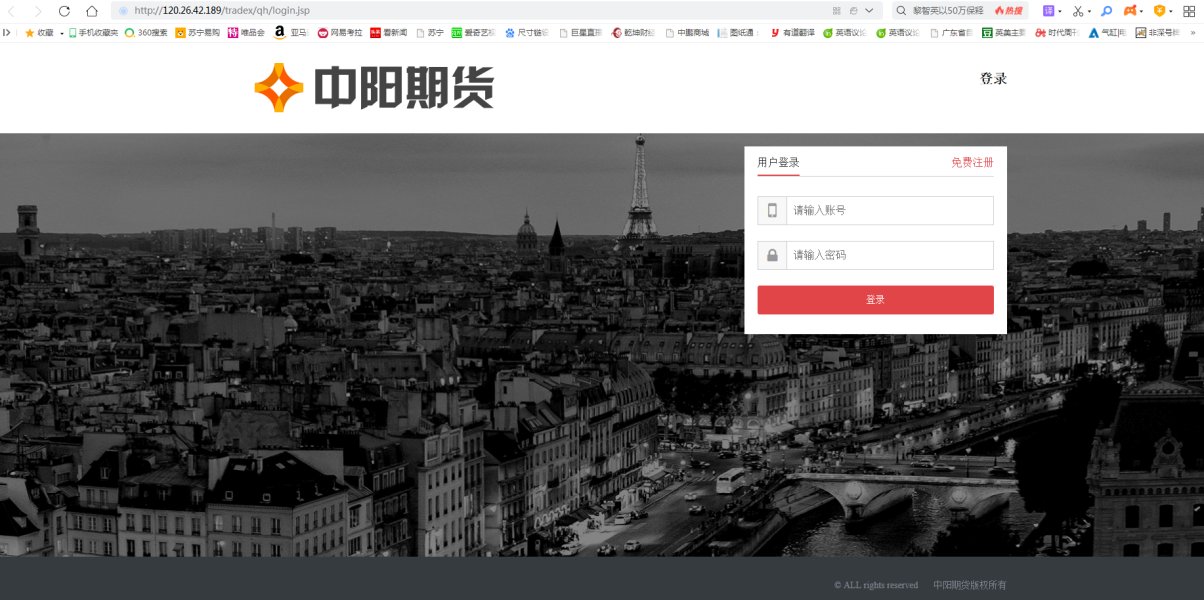Open the 图纸通 bookmark
Viewport: 1204px width, 600px height.
[739, 32]
